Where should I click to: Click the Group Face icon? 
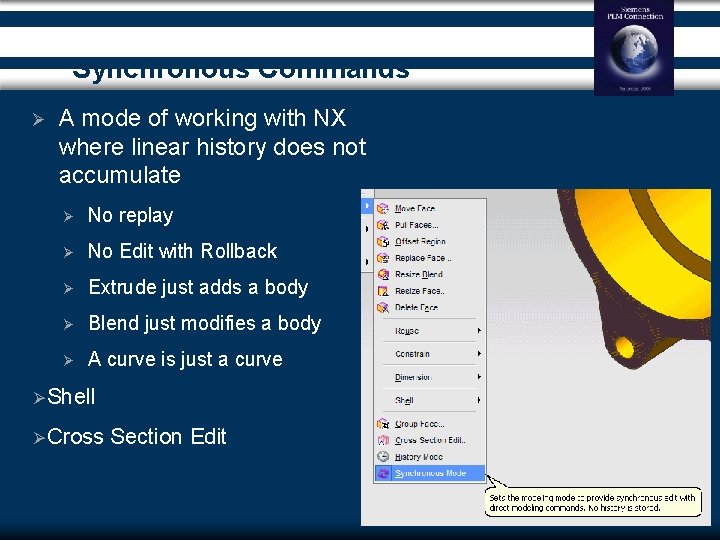click(x=383, y=424)
